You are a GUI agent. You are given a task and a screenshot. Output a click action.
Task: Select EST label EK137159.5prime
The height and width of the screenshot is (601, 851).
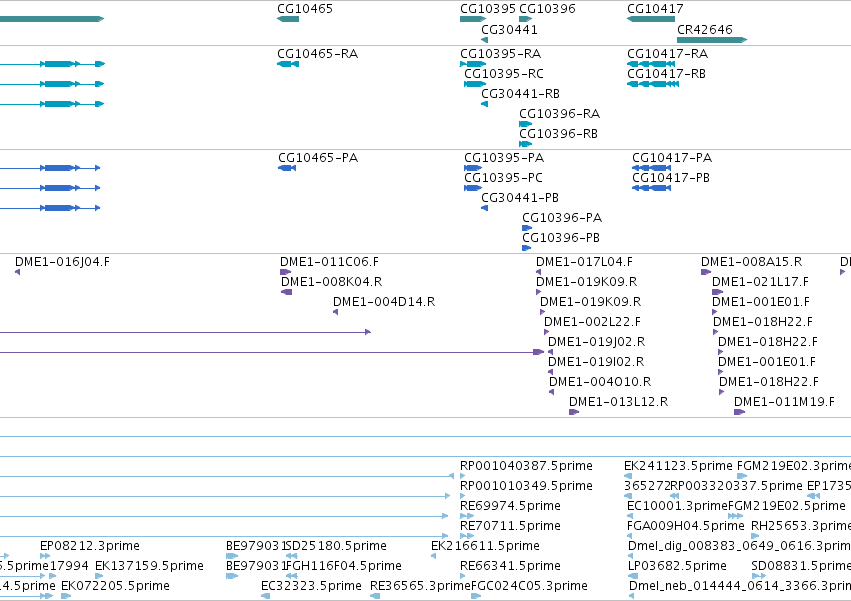[149, 566]
